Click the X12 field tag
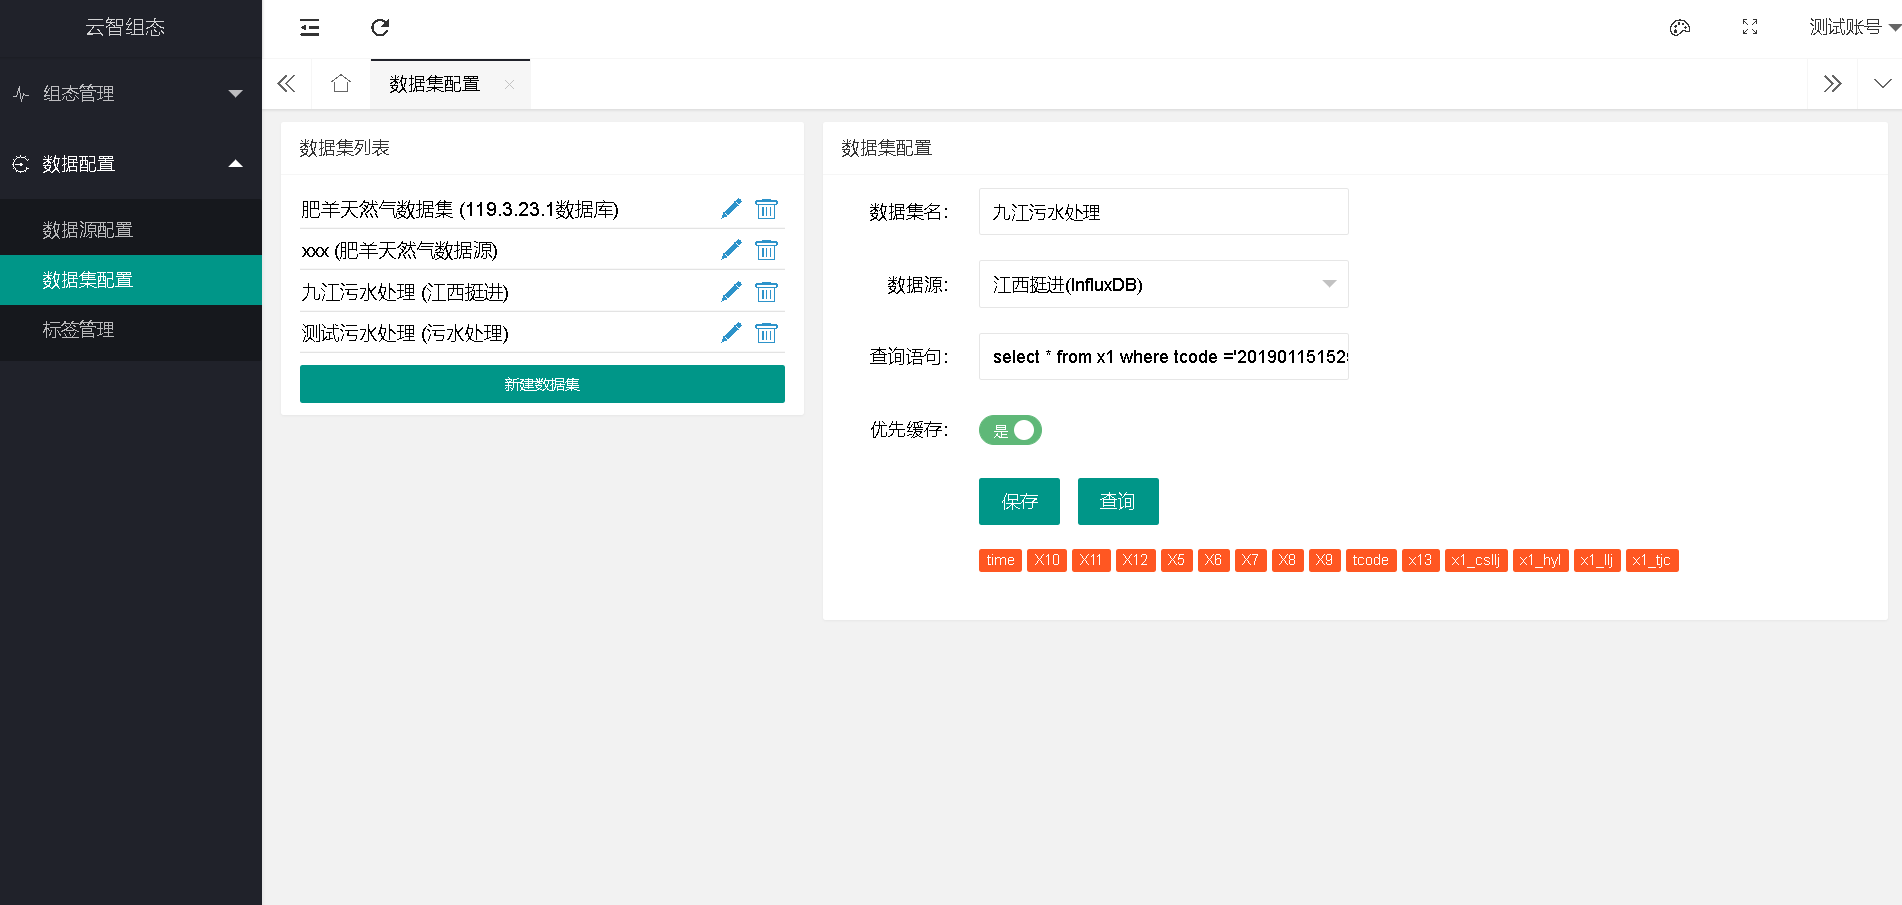Viewport: 1902px width, 905px height. [x=1136, y=560]
